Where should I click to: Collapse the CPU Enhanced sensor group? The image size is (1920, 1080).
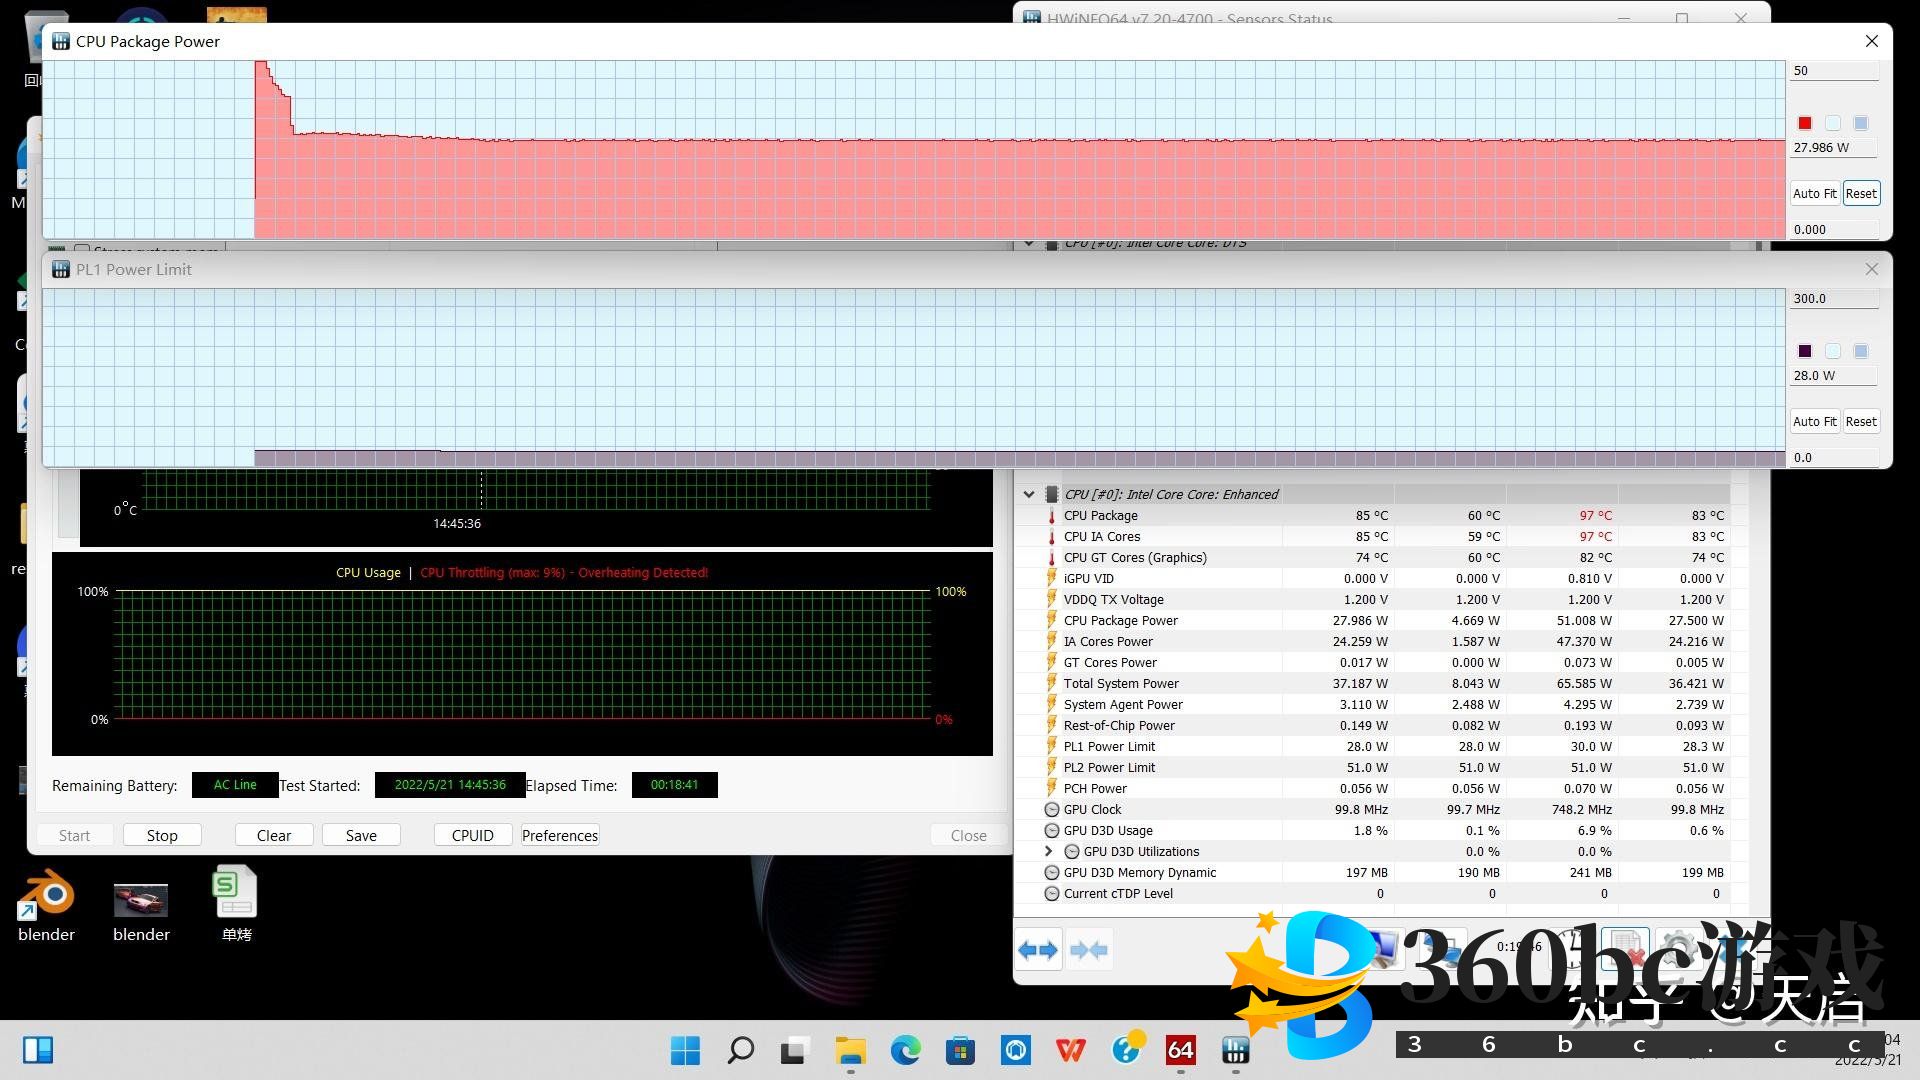point(1029,494)
